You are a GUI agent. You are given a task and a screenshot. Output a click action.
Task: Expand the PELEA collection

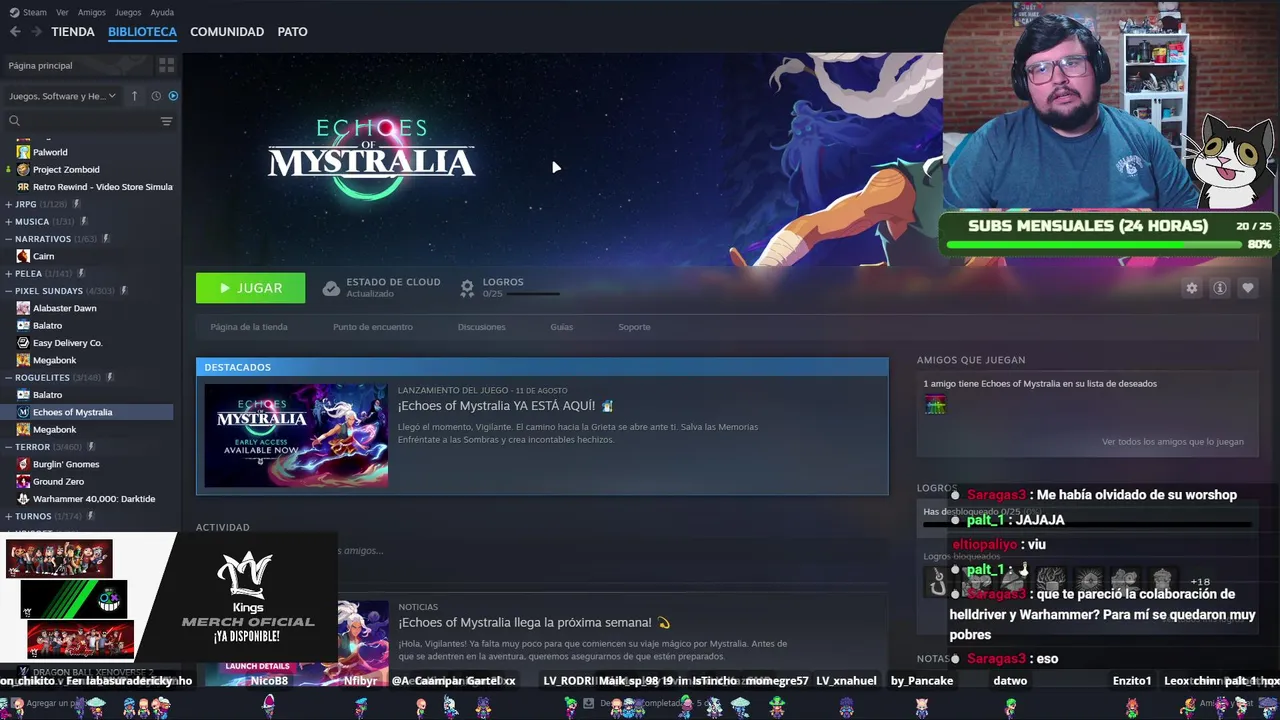(x=8, y=273)
